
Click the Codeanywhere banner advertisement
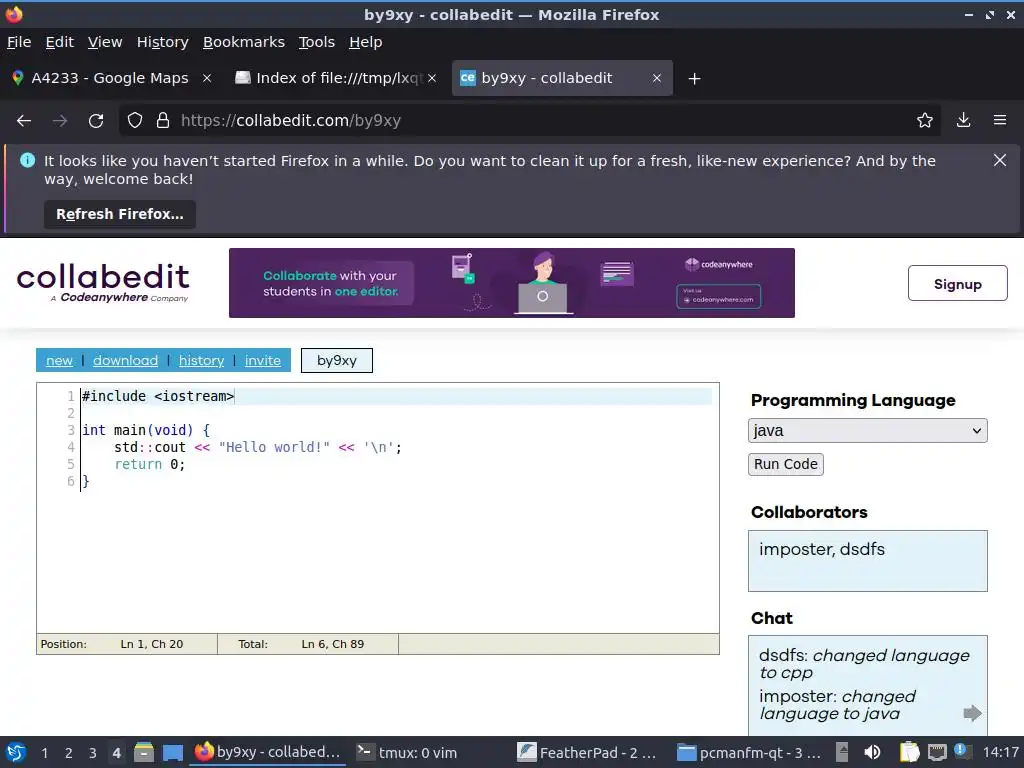point(512,283)
